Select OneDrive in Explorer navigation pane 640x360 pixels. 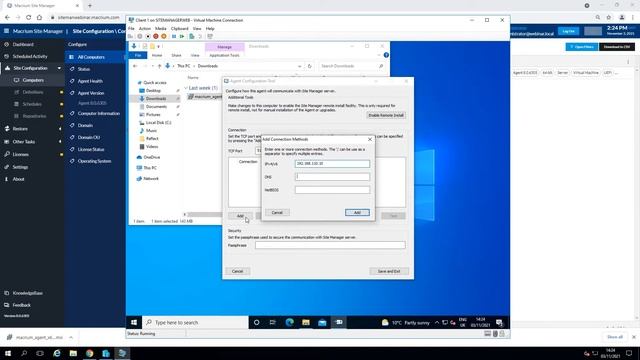[x=151, y=157]
